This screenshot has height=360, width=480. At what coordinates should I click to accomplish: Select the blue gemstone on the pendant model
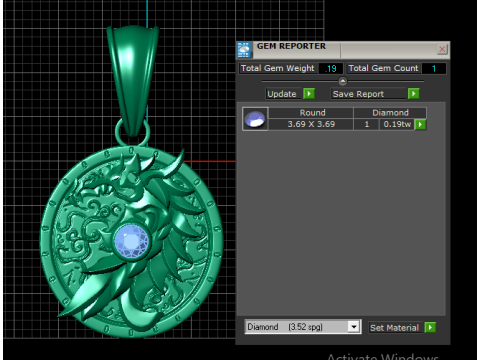point(131,241)
